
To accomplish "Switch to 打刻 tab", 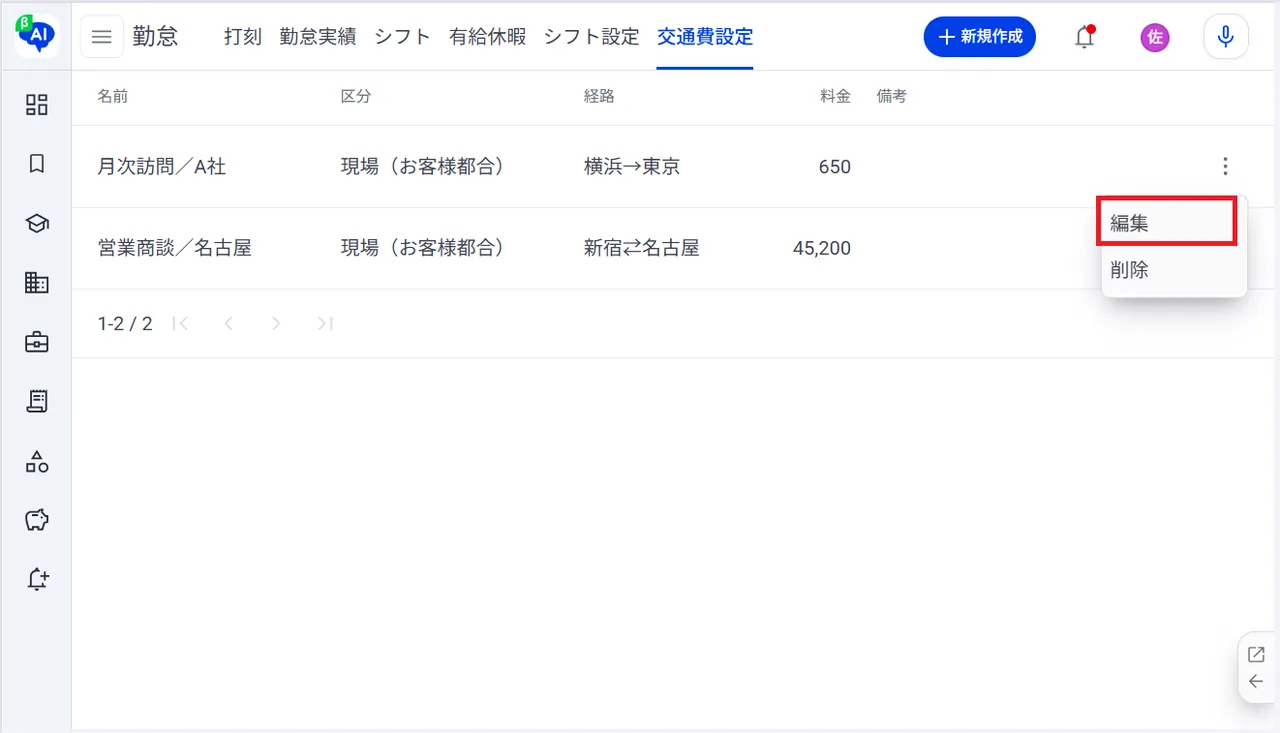I will pos(243,37).
